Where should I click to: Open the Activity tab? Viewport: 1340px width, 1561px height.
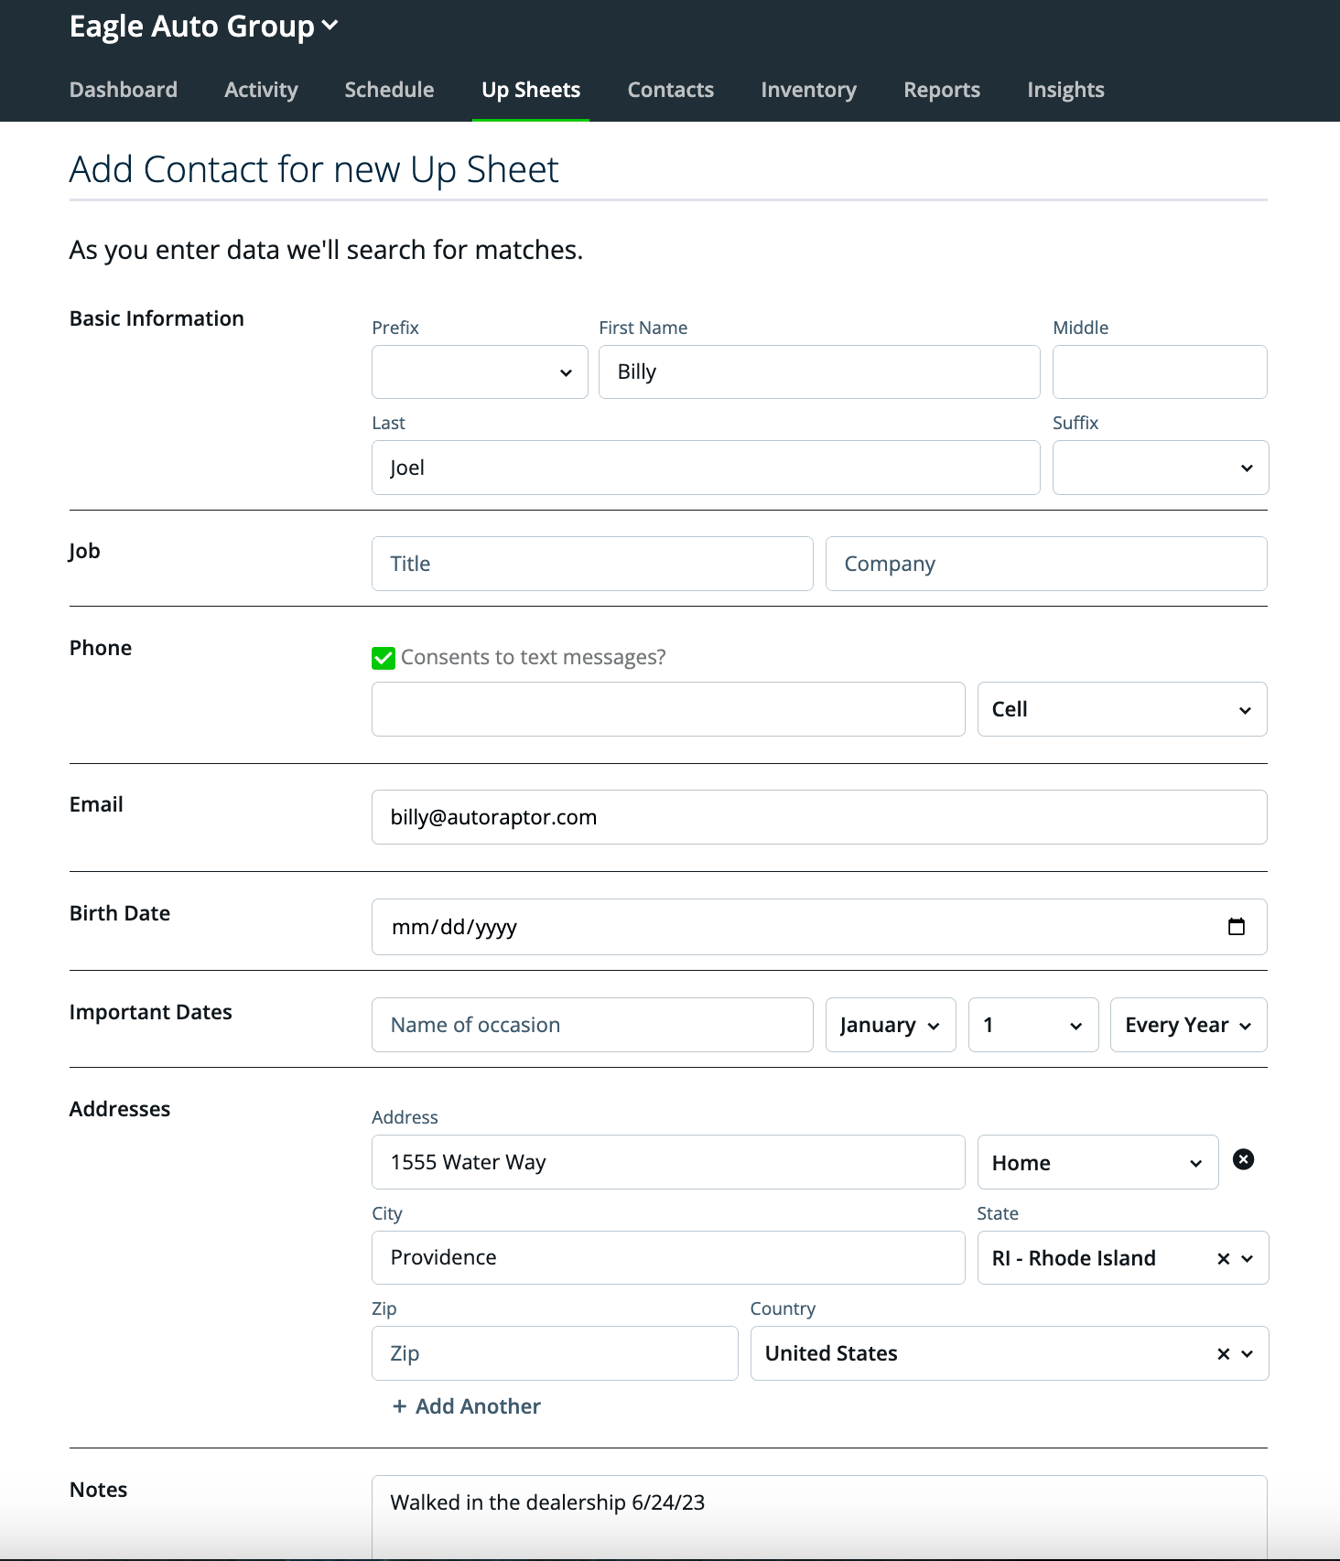point(261,90)
